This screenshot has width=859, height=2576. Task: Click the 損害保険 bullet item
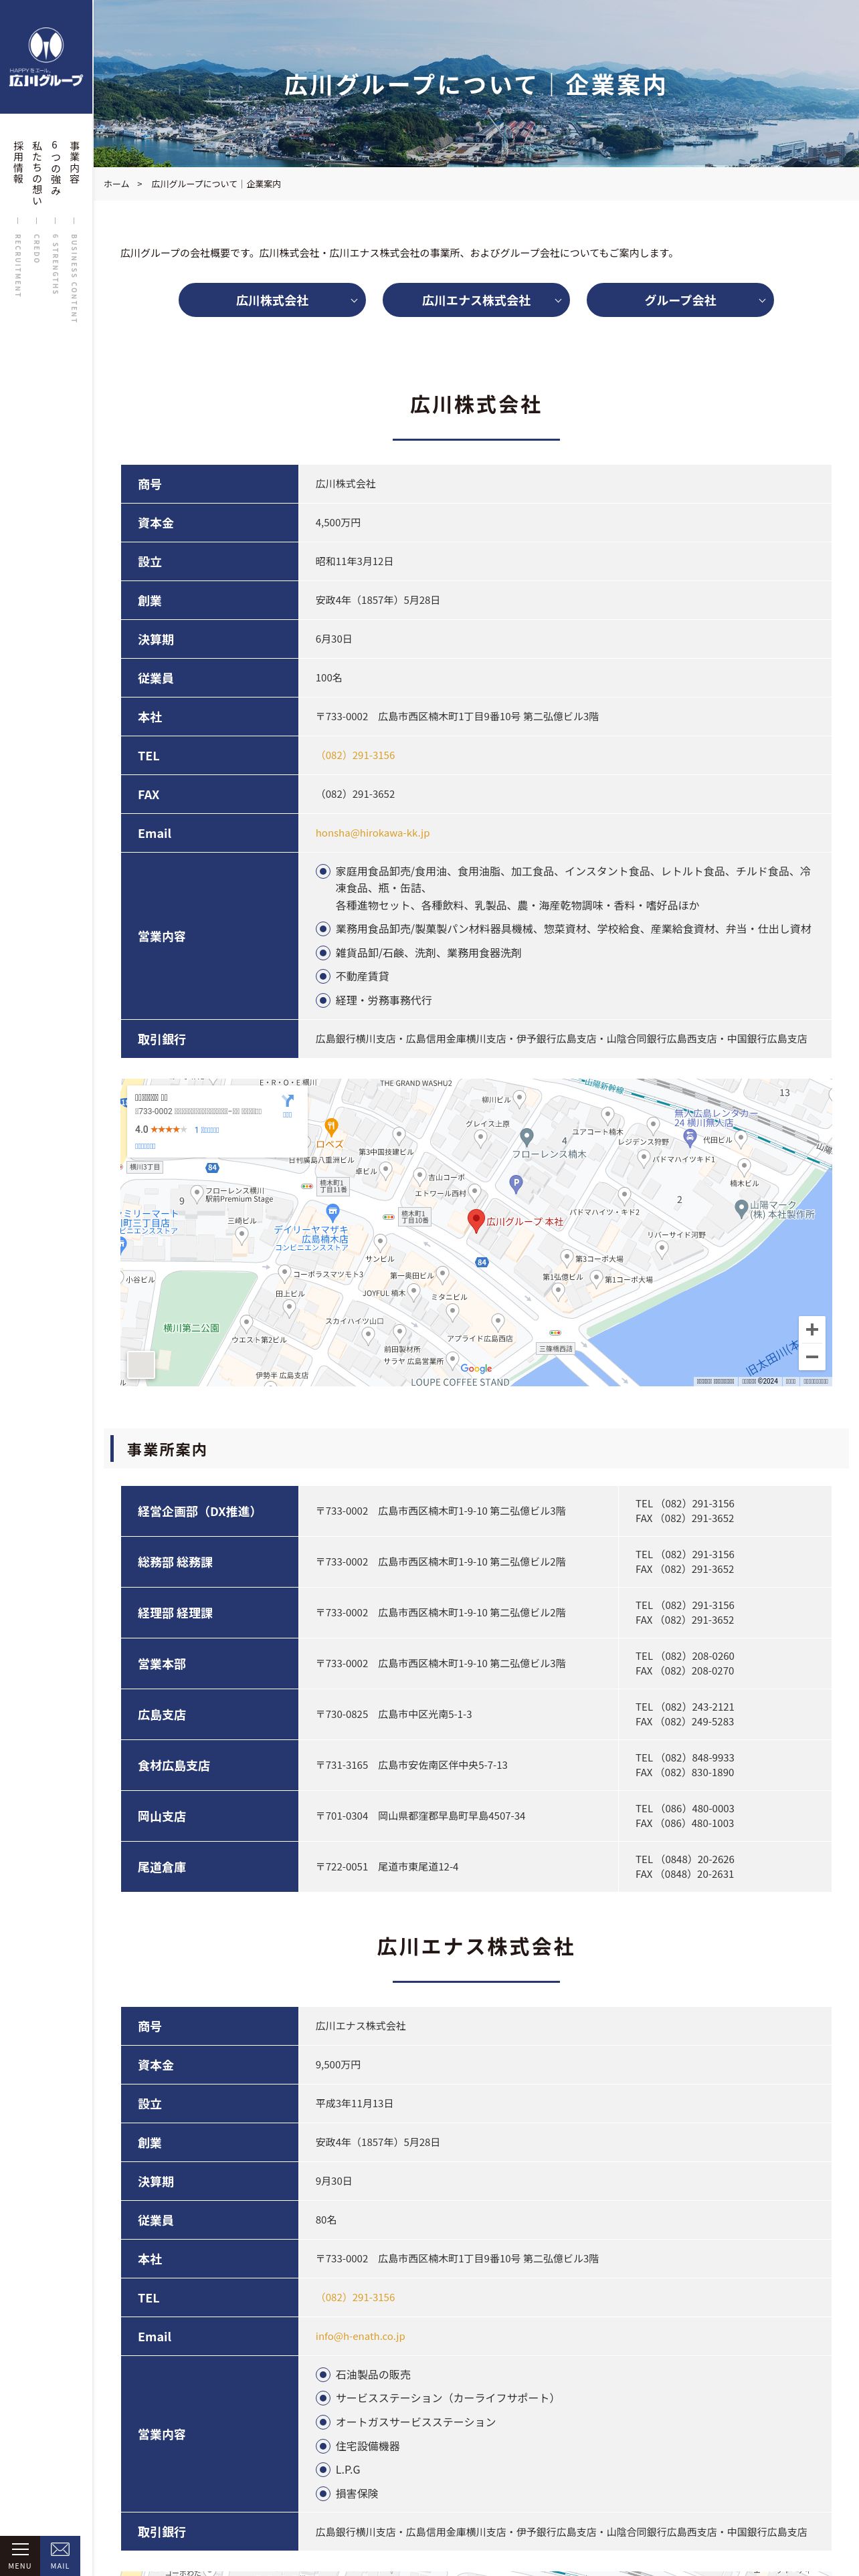pos(347,2494)
